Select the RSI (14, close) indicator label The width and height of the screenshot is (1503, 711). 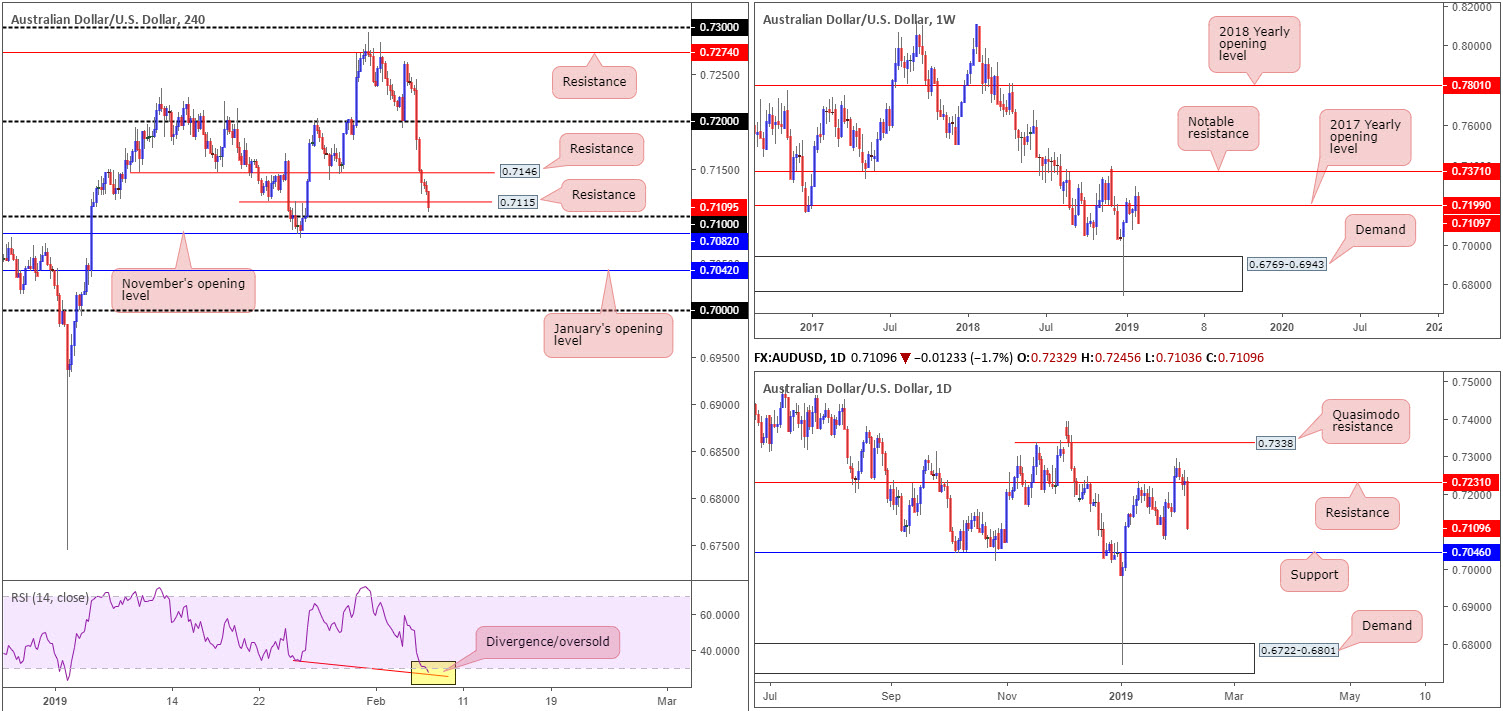pyautogui.click(x=48, y=598)
